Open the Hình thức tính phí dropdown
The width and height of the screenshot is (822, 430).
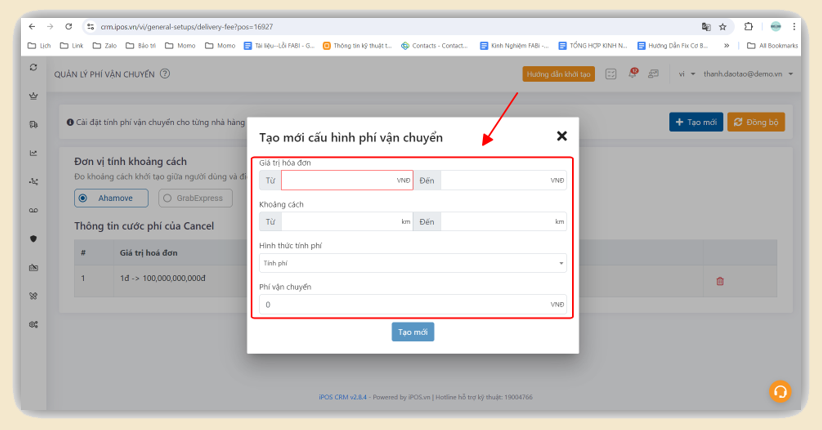point(412,263)
